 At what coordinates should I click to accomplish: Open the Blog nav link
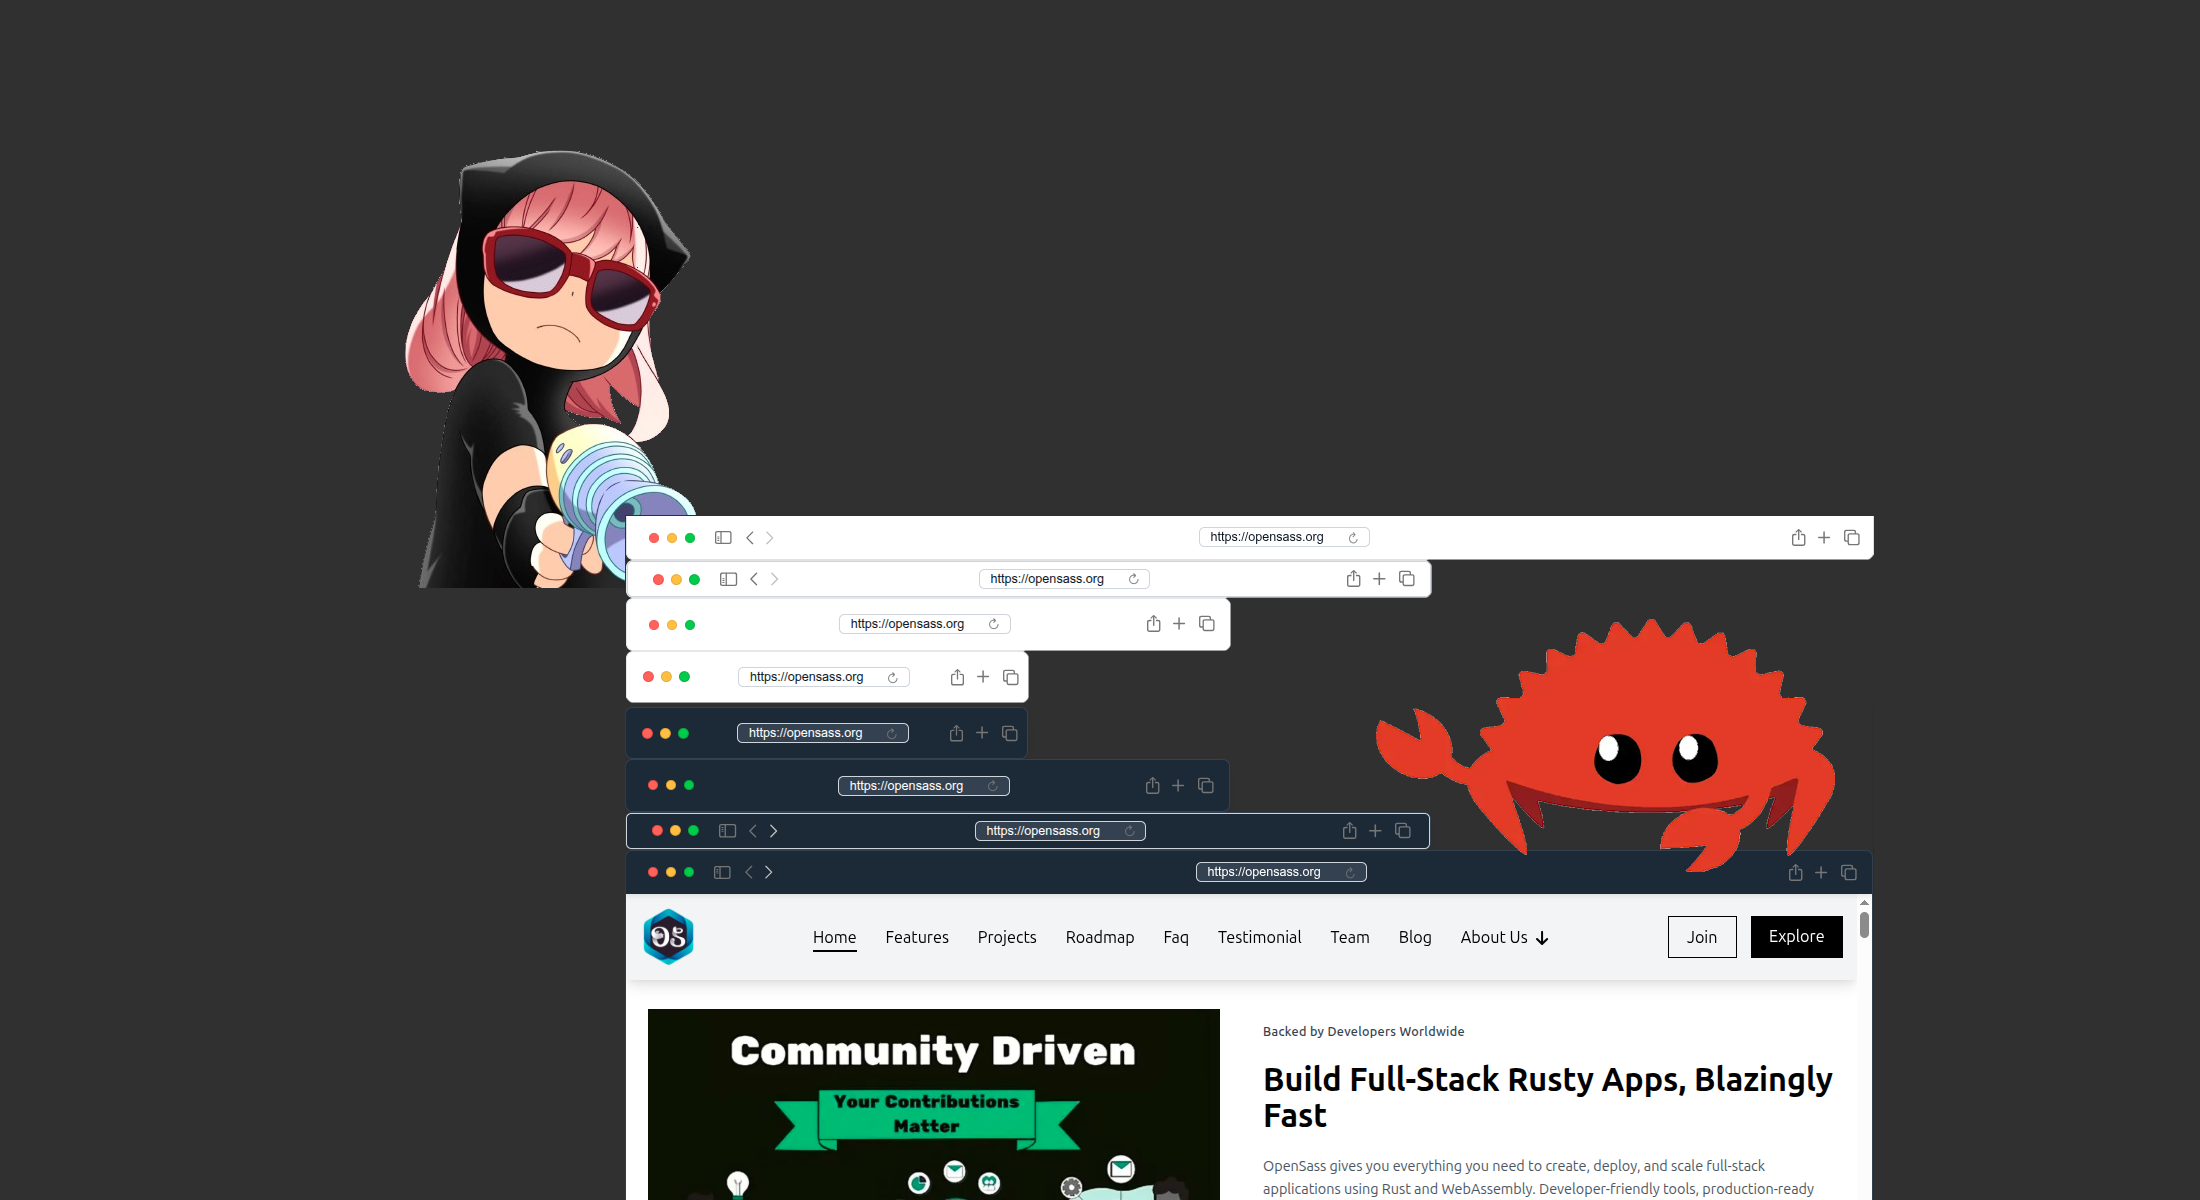point(1415,937)
